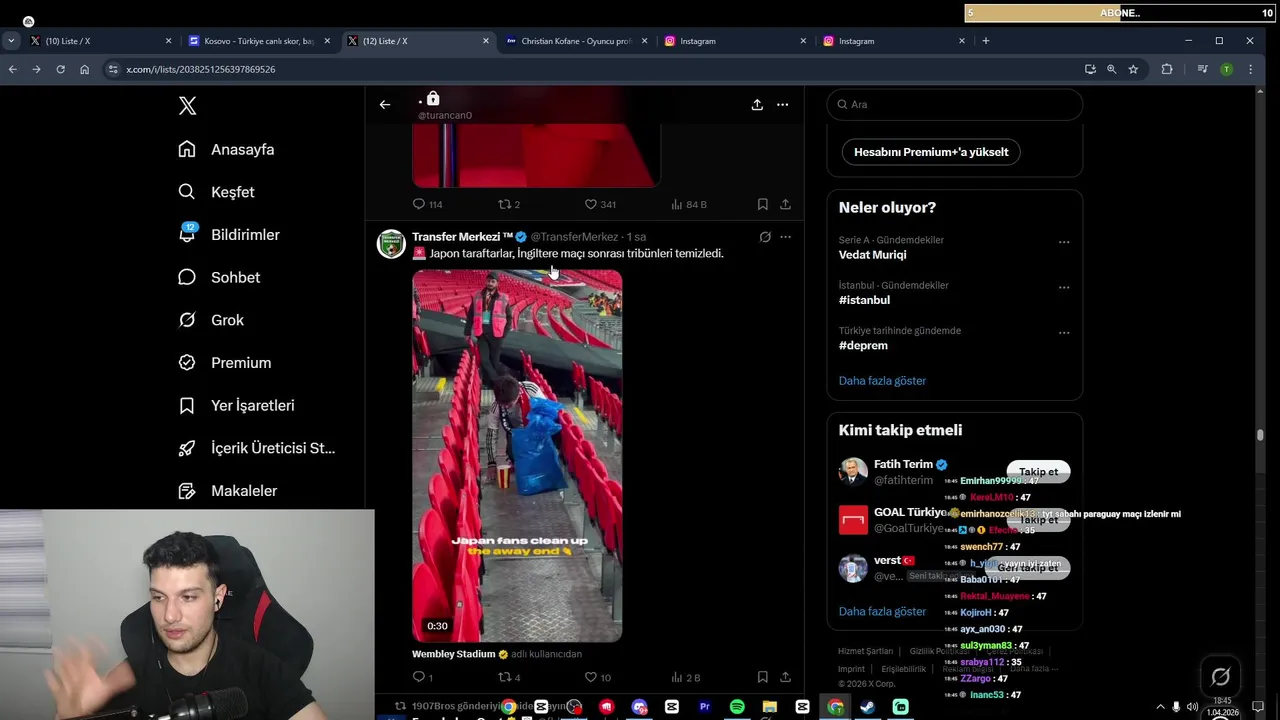The image size is (1280, 720).
Task: Open Transfer Merkezi profile name
Action: (462, 237)
